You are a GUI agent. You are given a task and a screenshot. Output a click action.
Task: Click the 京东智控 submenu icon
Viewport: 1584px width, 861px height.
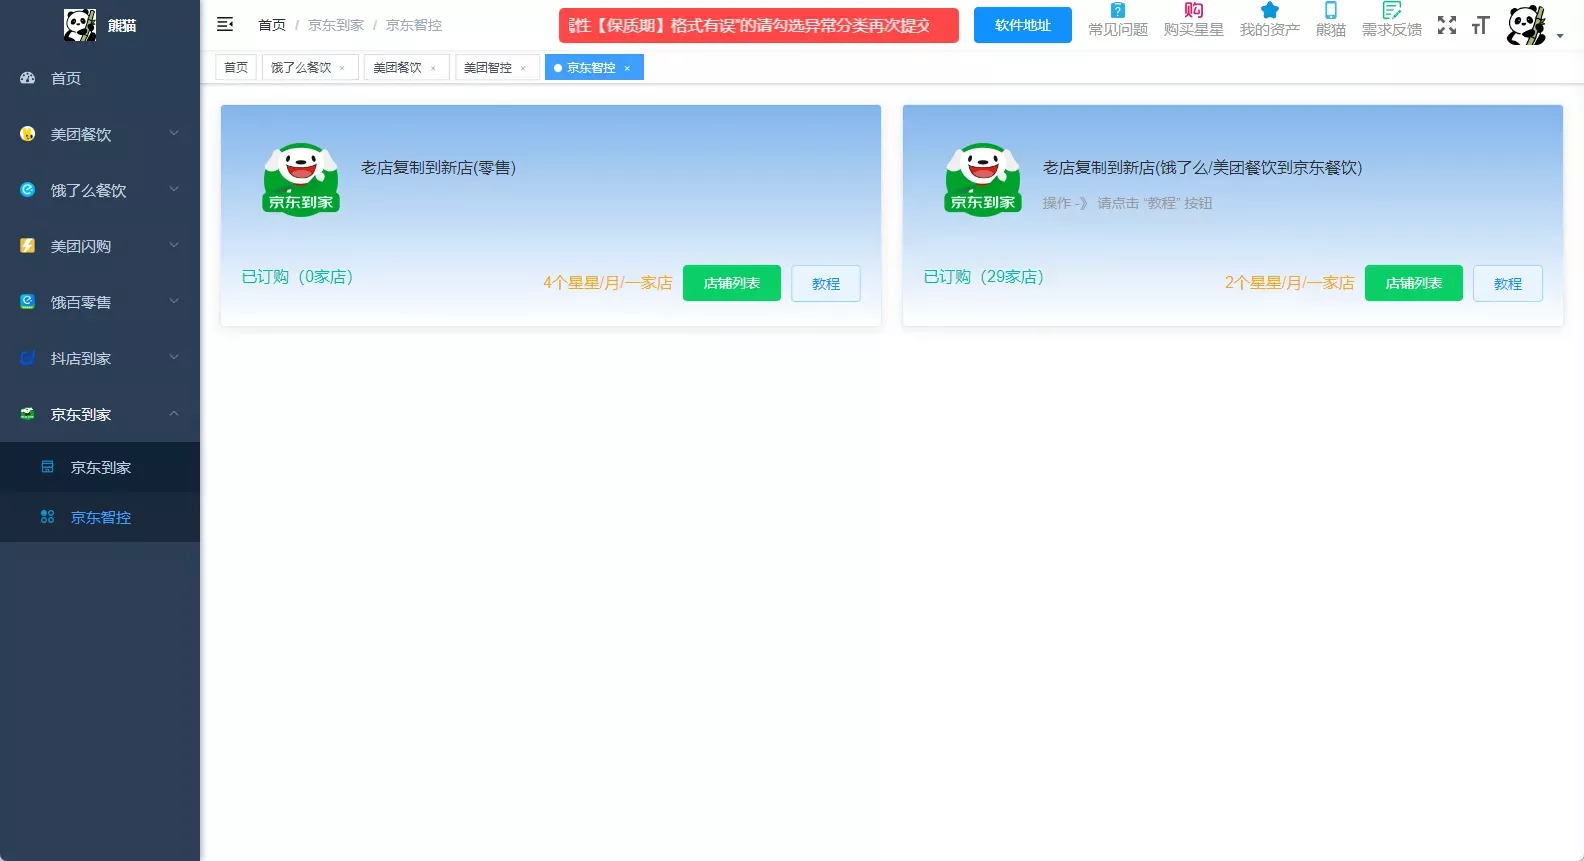pos(47,517)
